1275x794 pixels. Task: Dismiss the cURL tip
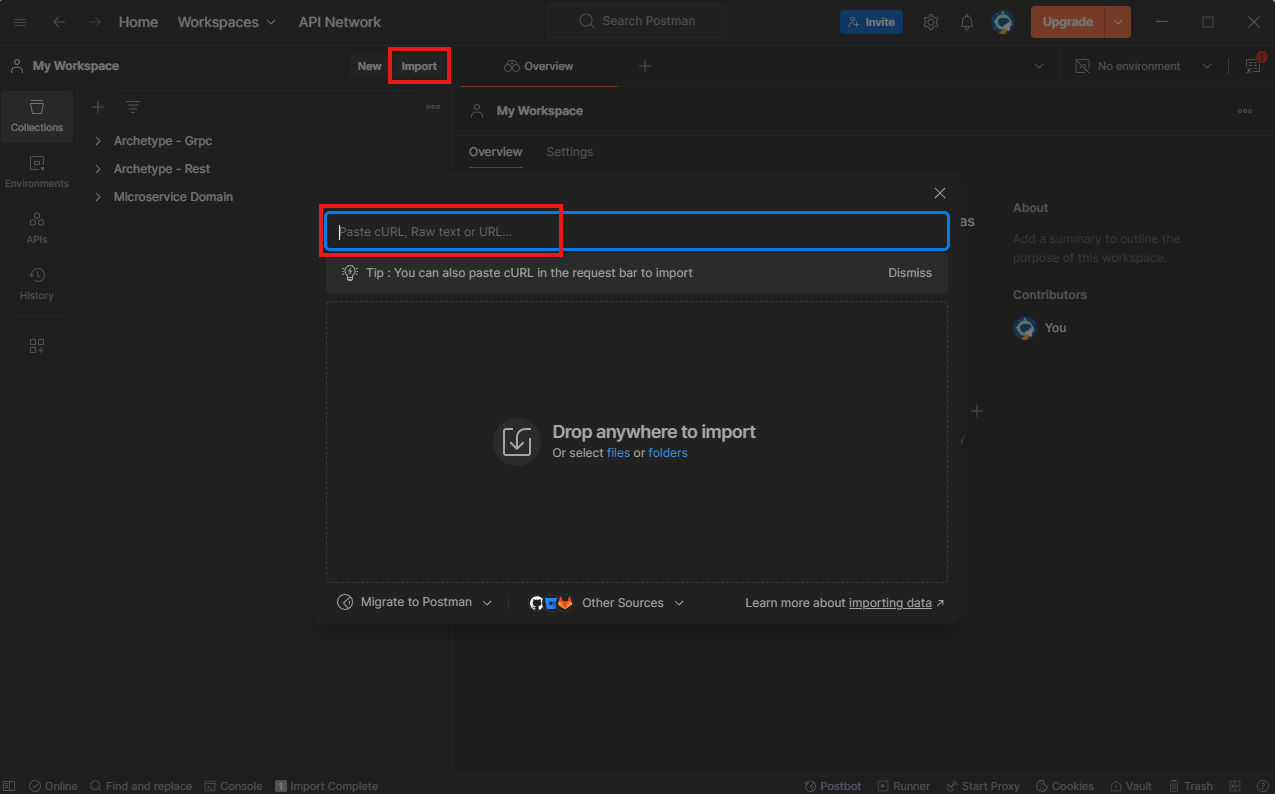[x=910, y=273]
